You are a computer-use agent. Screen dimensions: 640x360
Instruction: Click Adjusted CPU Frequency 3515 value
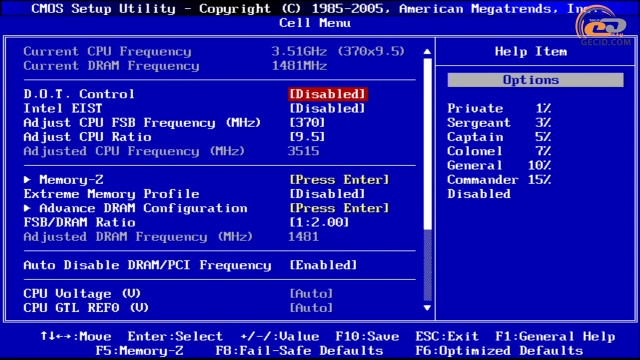tap(304, 151)
